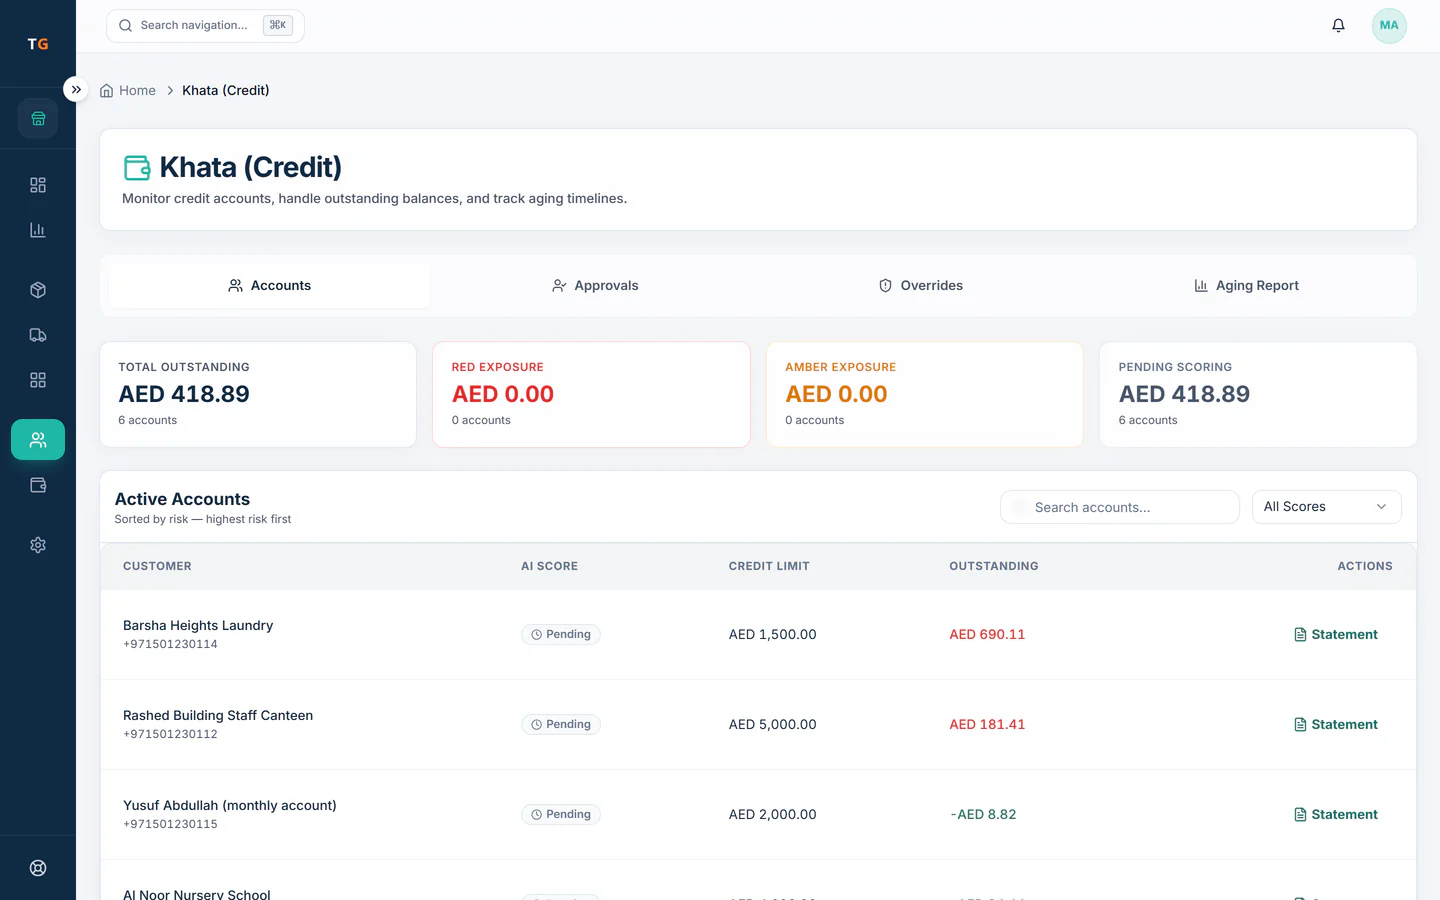Open the notifications bell

(1338, 26)
